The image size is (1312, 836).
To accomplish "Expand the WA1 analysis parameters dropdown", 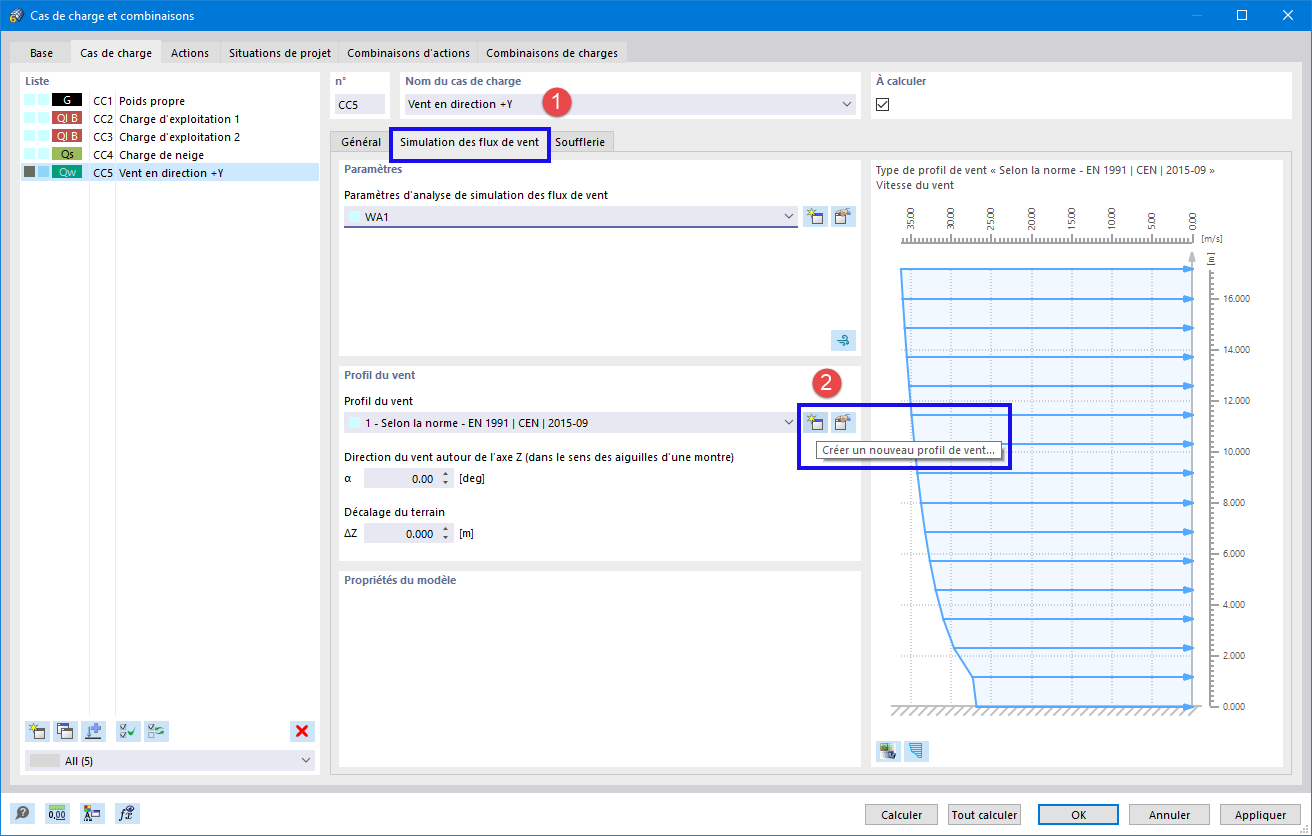I will pyautogui.click(x=789, y=217).
